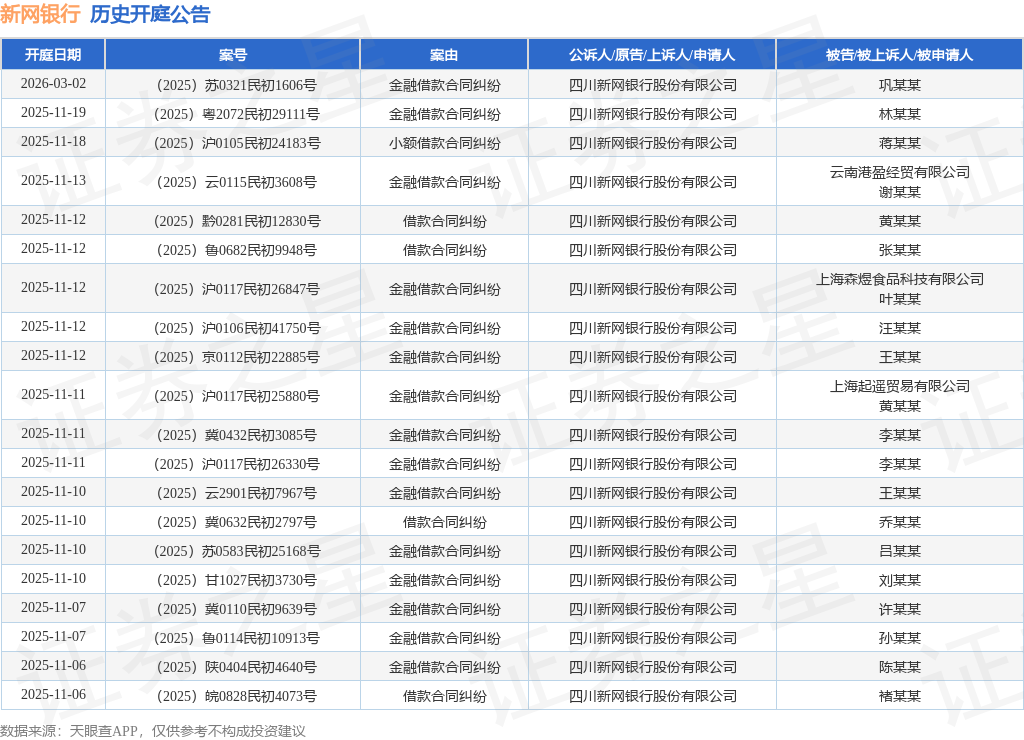This screenshot has height=740, width=1024.
Task: Select the 案号 column header
Action: coord(232,55)
